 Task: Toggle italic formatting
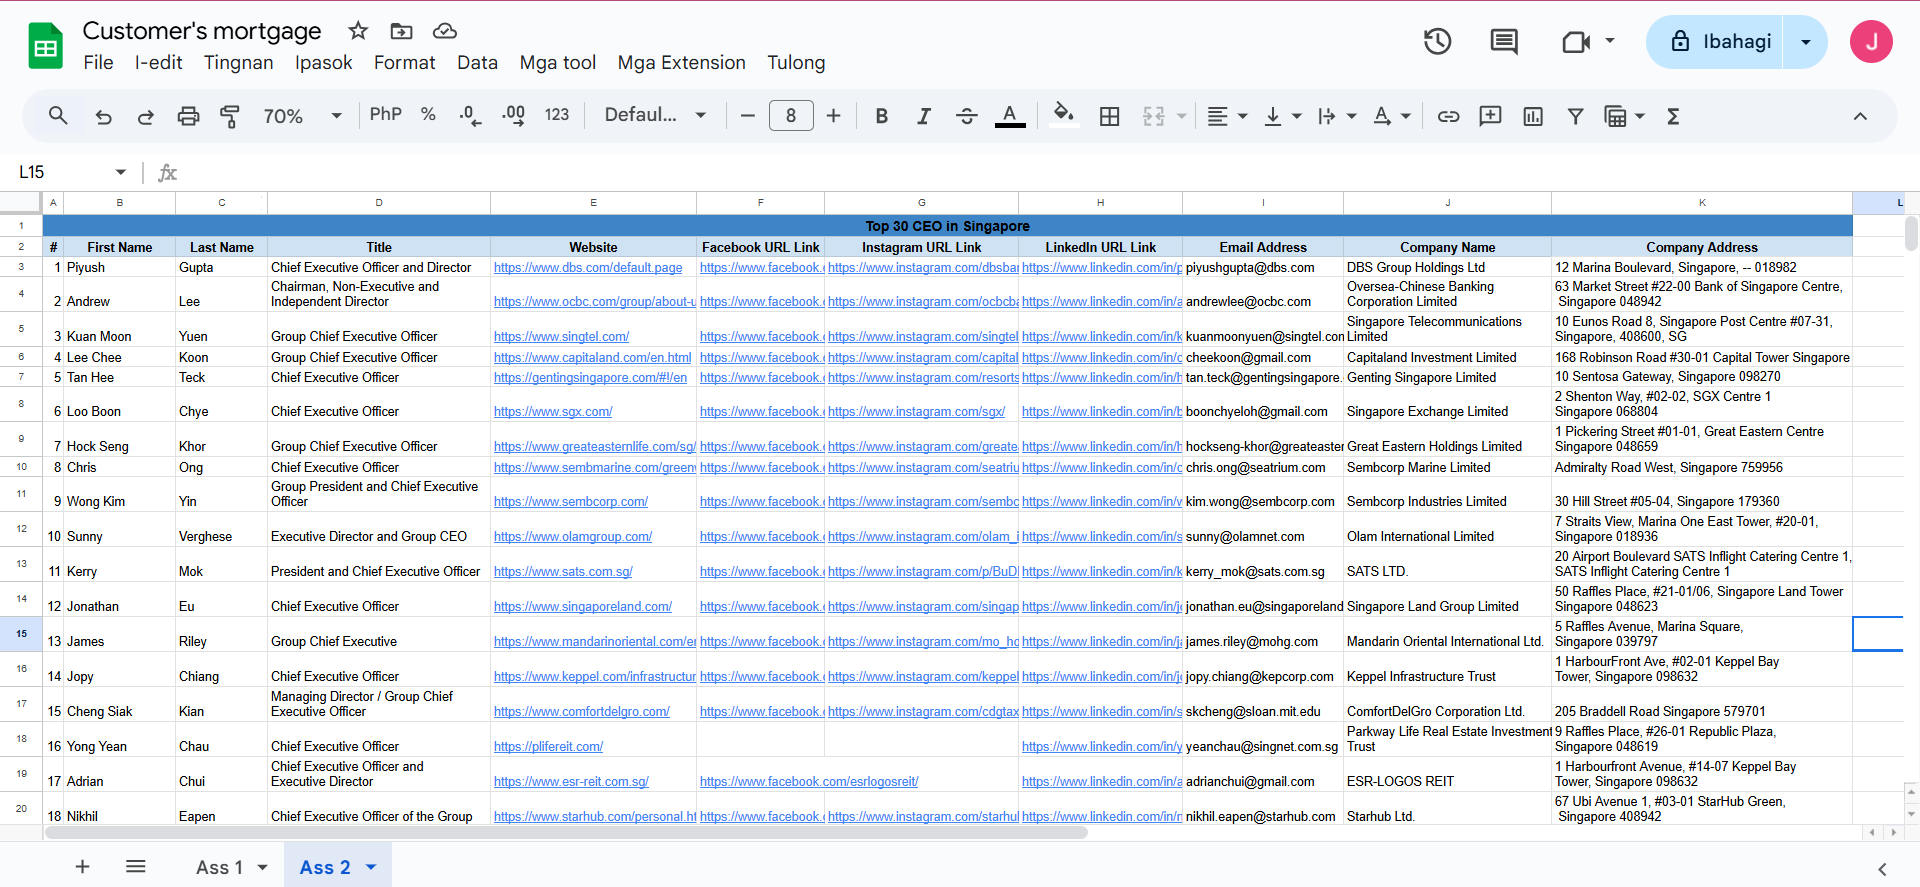(x=924, y=116)
